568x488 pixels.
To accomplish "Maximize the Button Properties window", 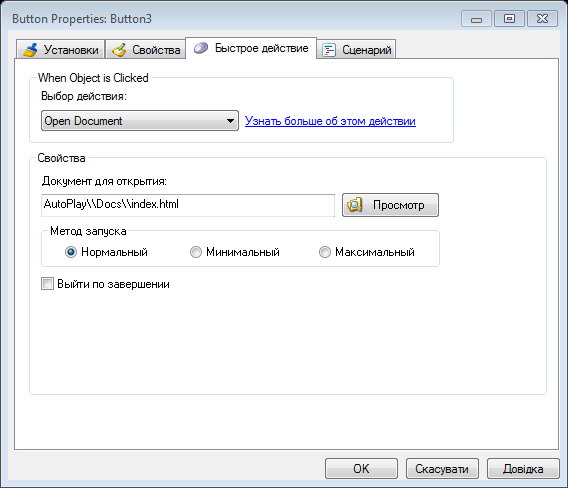I will tap(509, 19).
